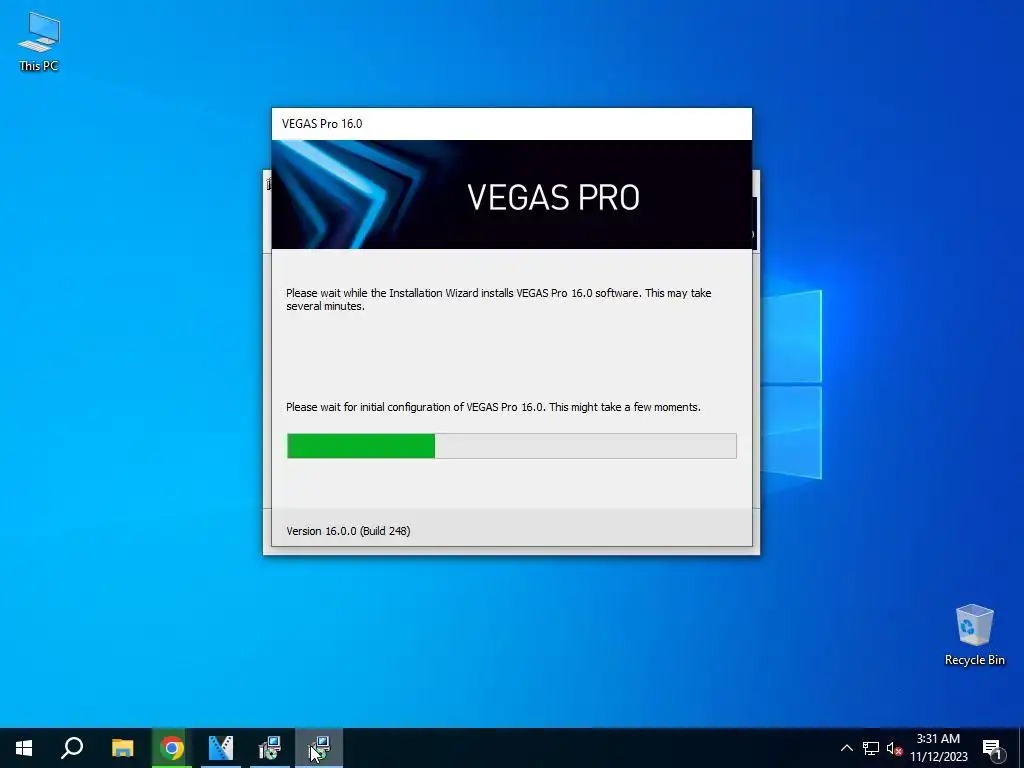
Task: Show hidden system tray icons
Action: point(846,748)
